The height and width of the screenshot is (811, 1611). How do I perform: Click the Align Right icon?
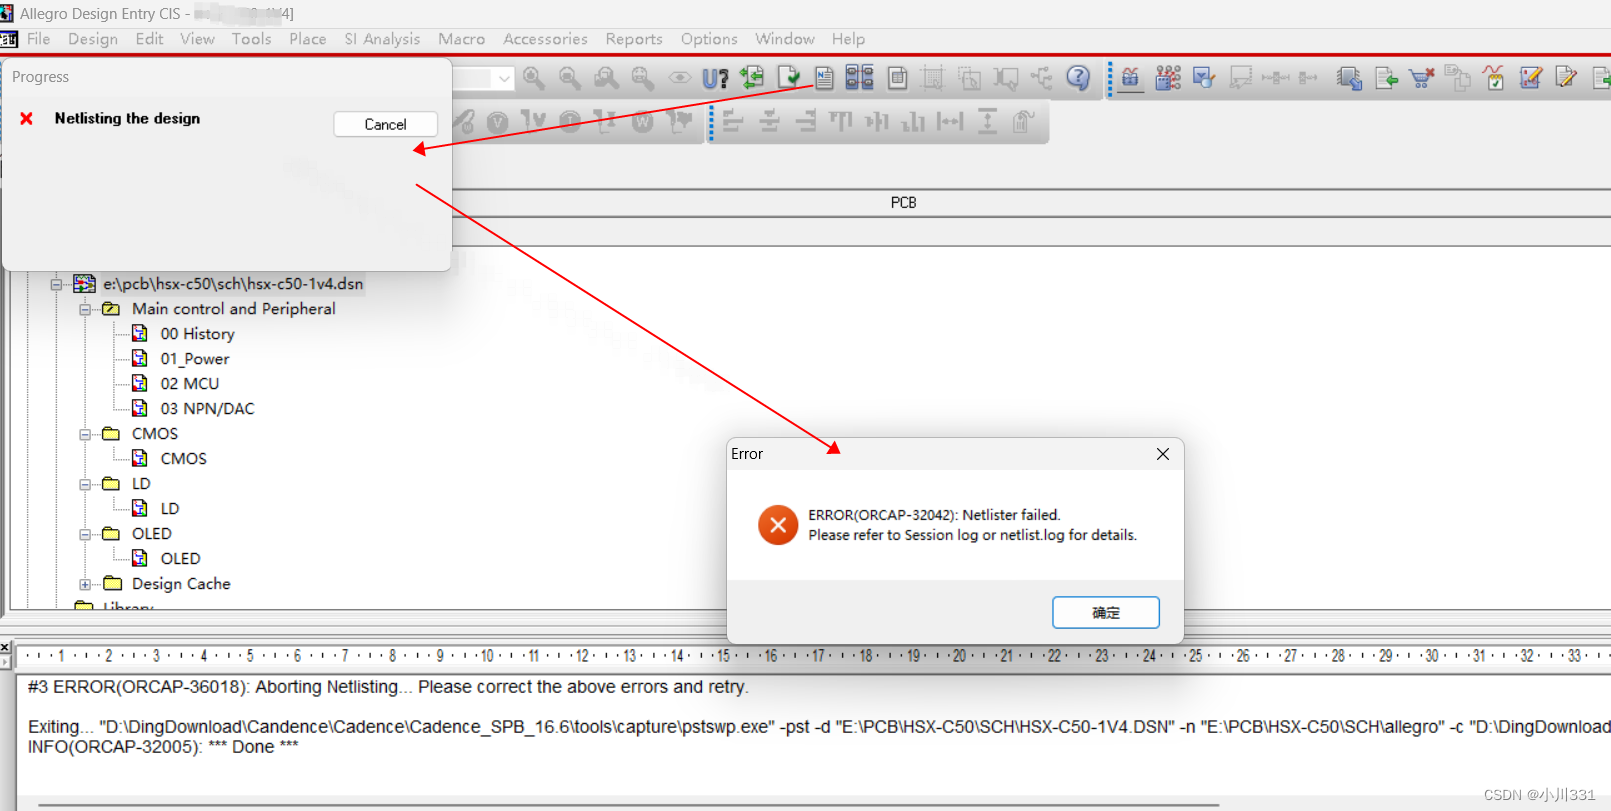805,122
